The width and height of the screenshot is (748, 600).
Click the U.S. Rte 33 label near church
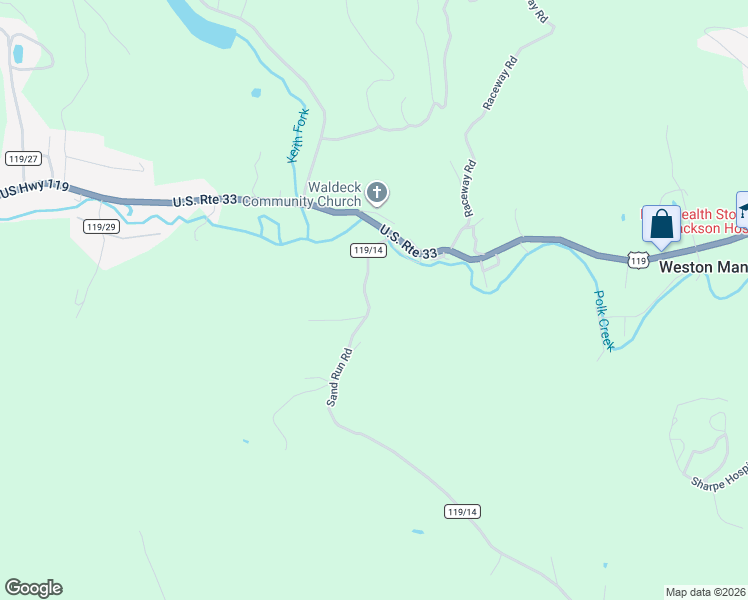pos(205,200)
